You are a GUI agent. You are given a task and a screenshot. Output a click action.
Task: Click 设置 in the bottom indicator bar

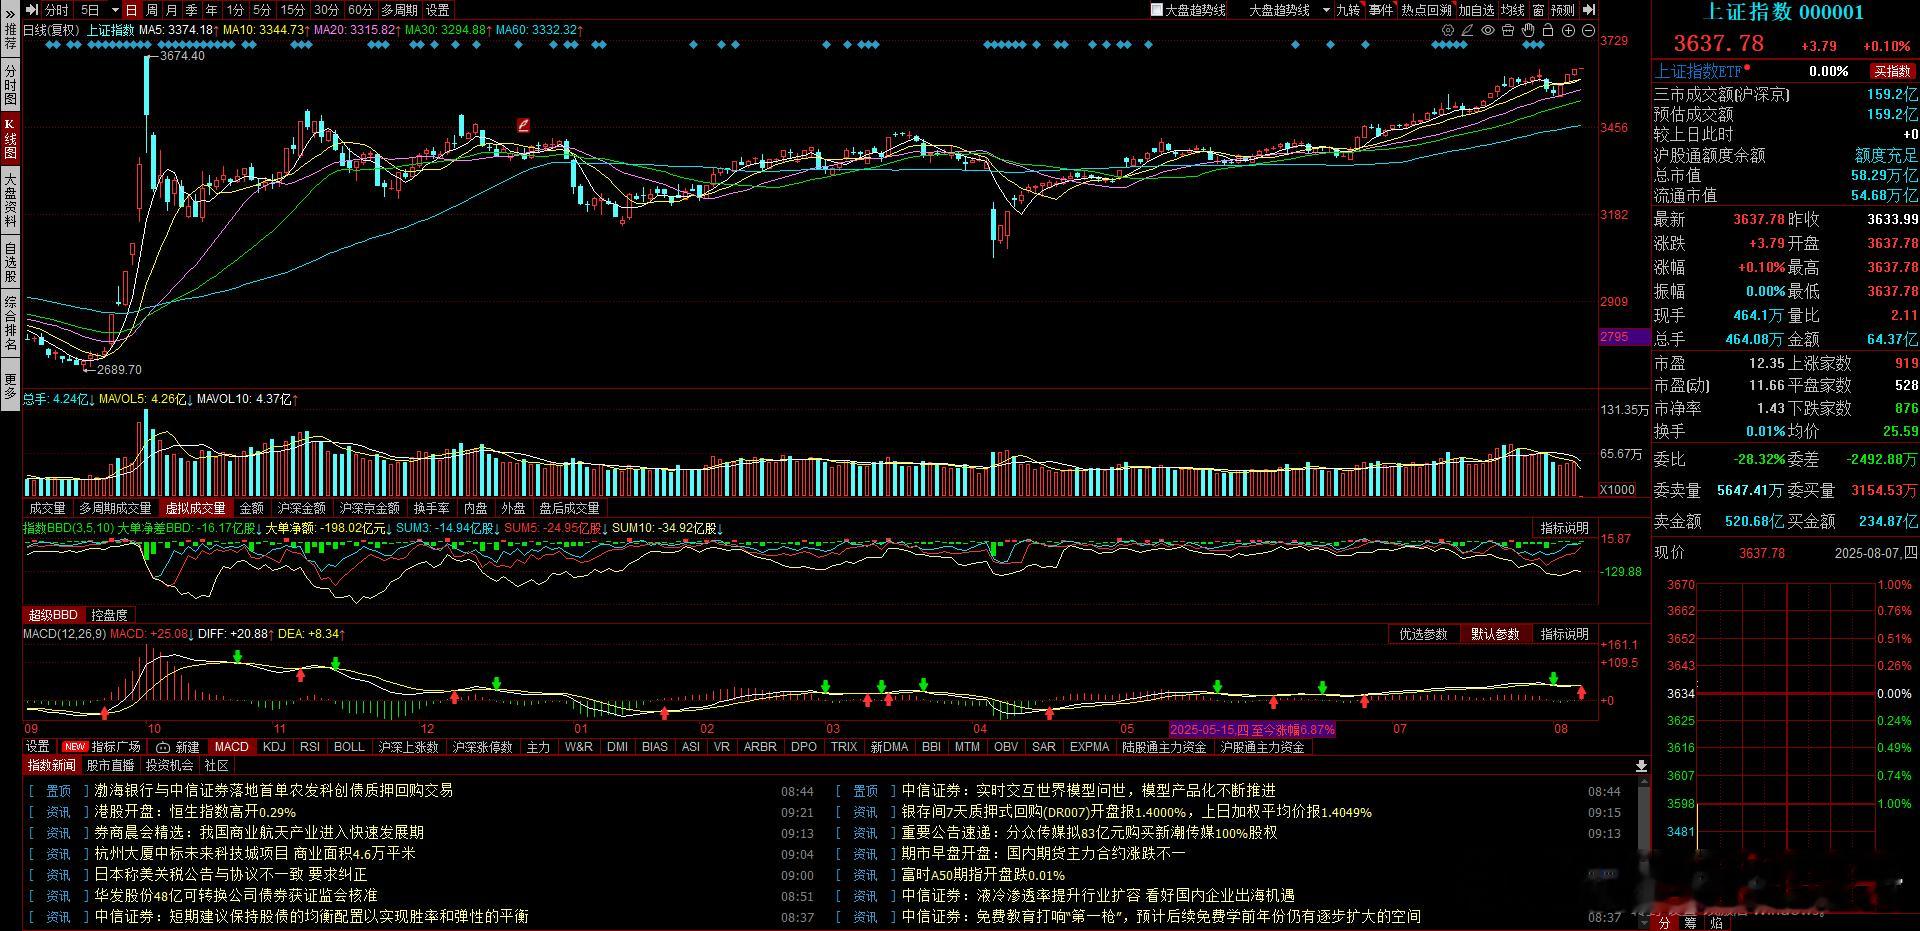click(38, 747)
